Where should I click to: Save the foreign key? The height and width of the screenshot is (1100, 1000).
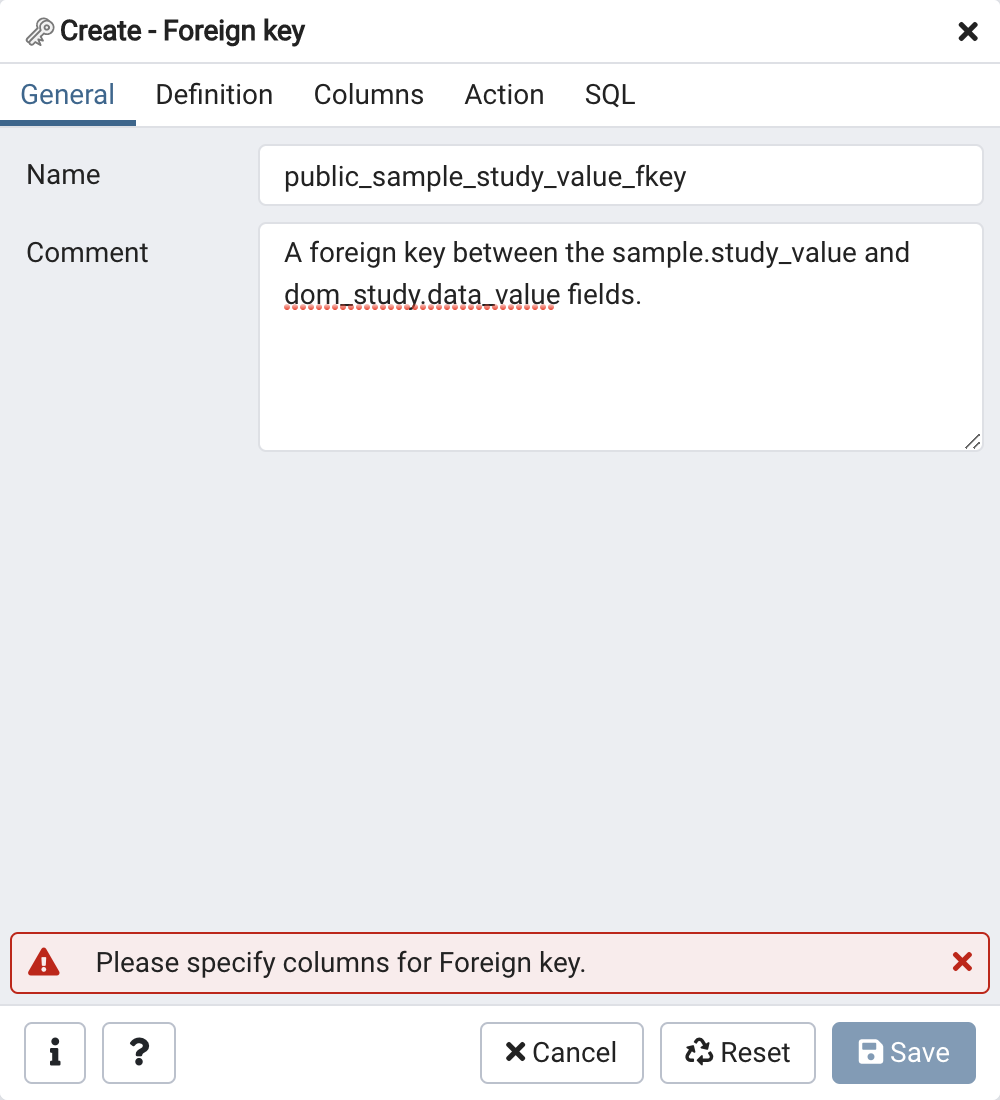[904, 1052]
